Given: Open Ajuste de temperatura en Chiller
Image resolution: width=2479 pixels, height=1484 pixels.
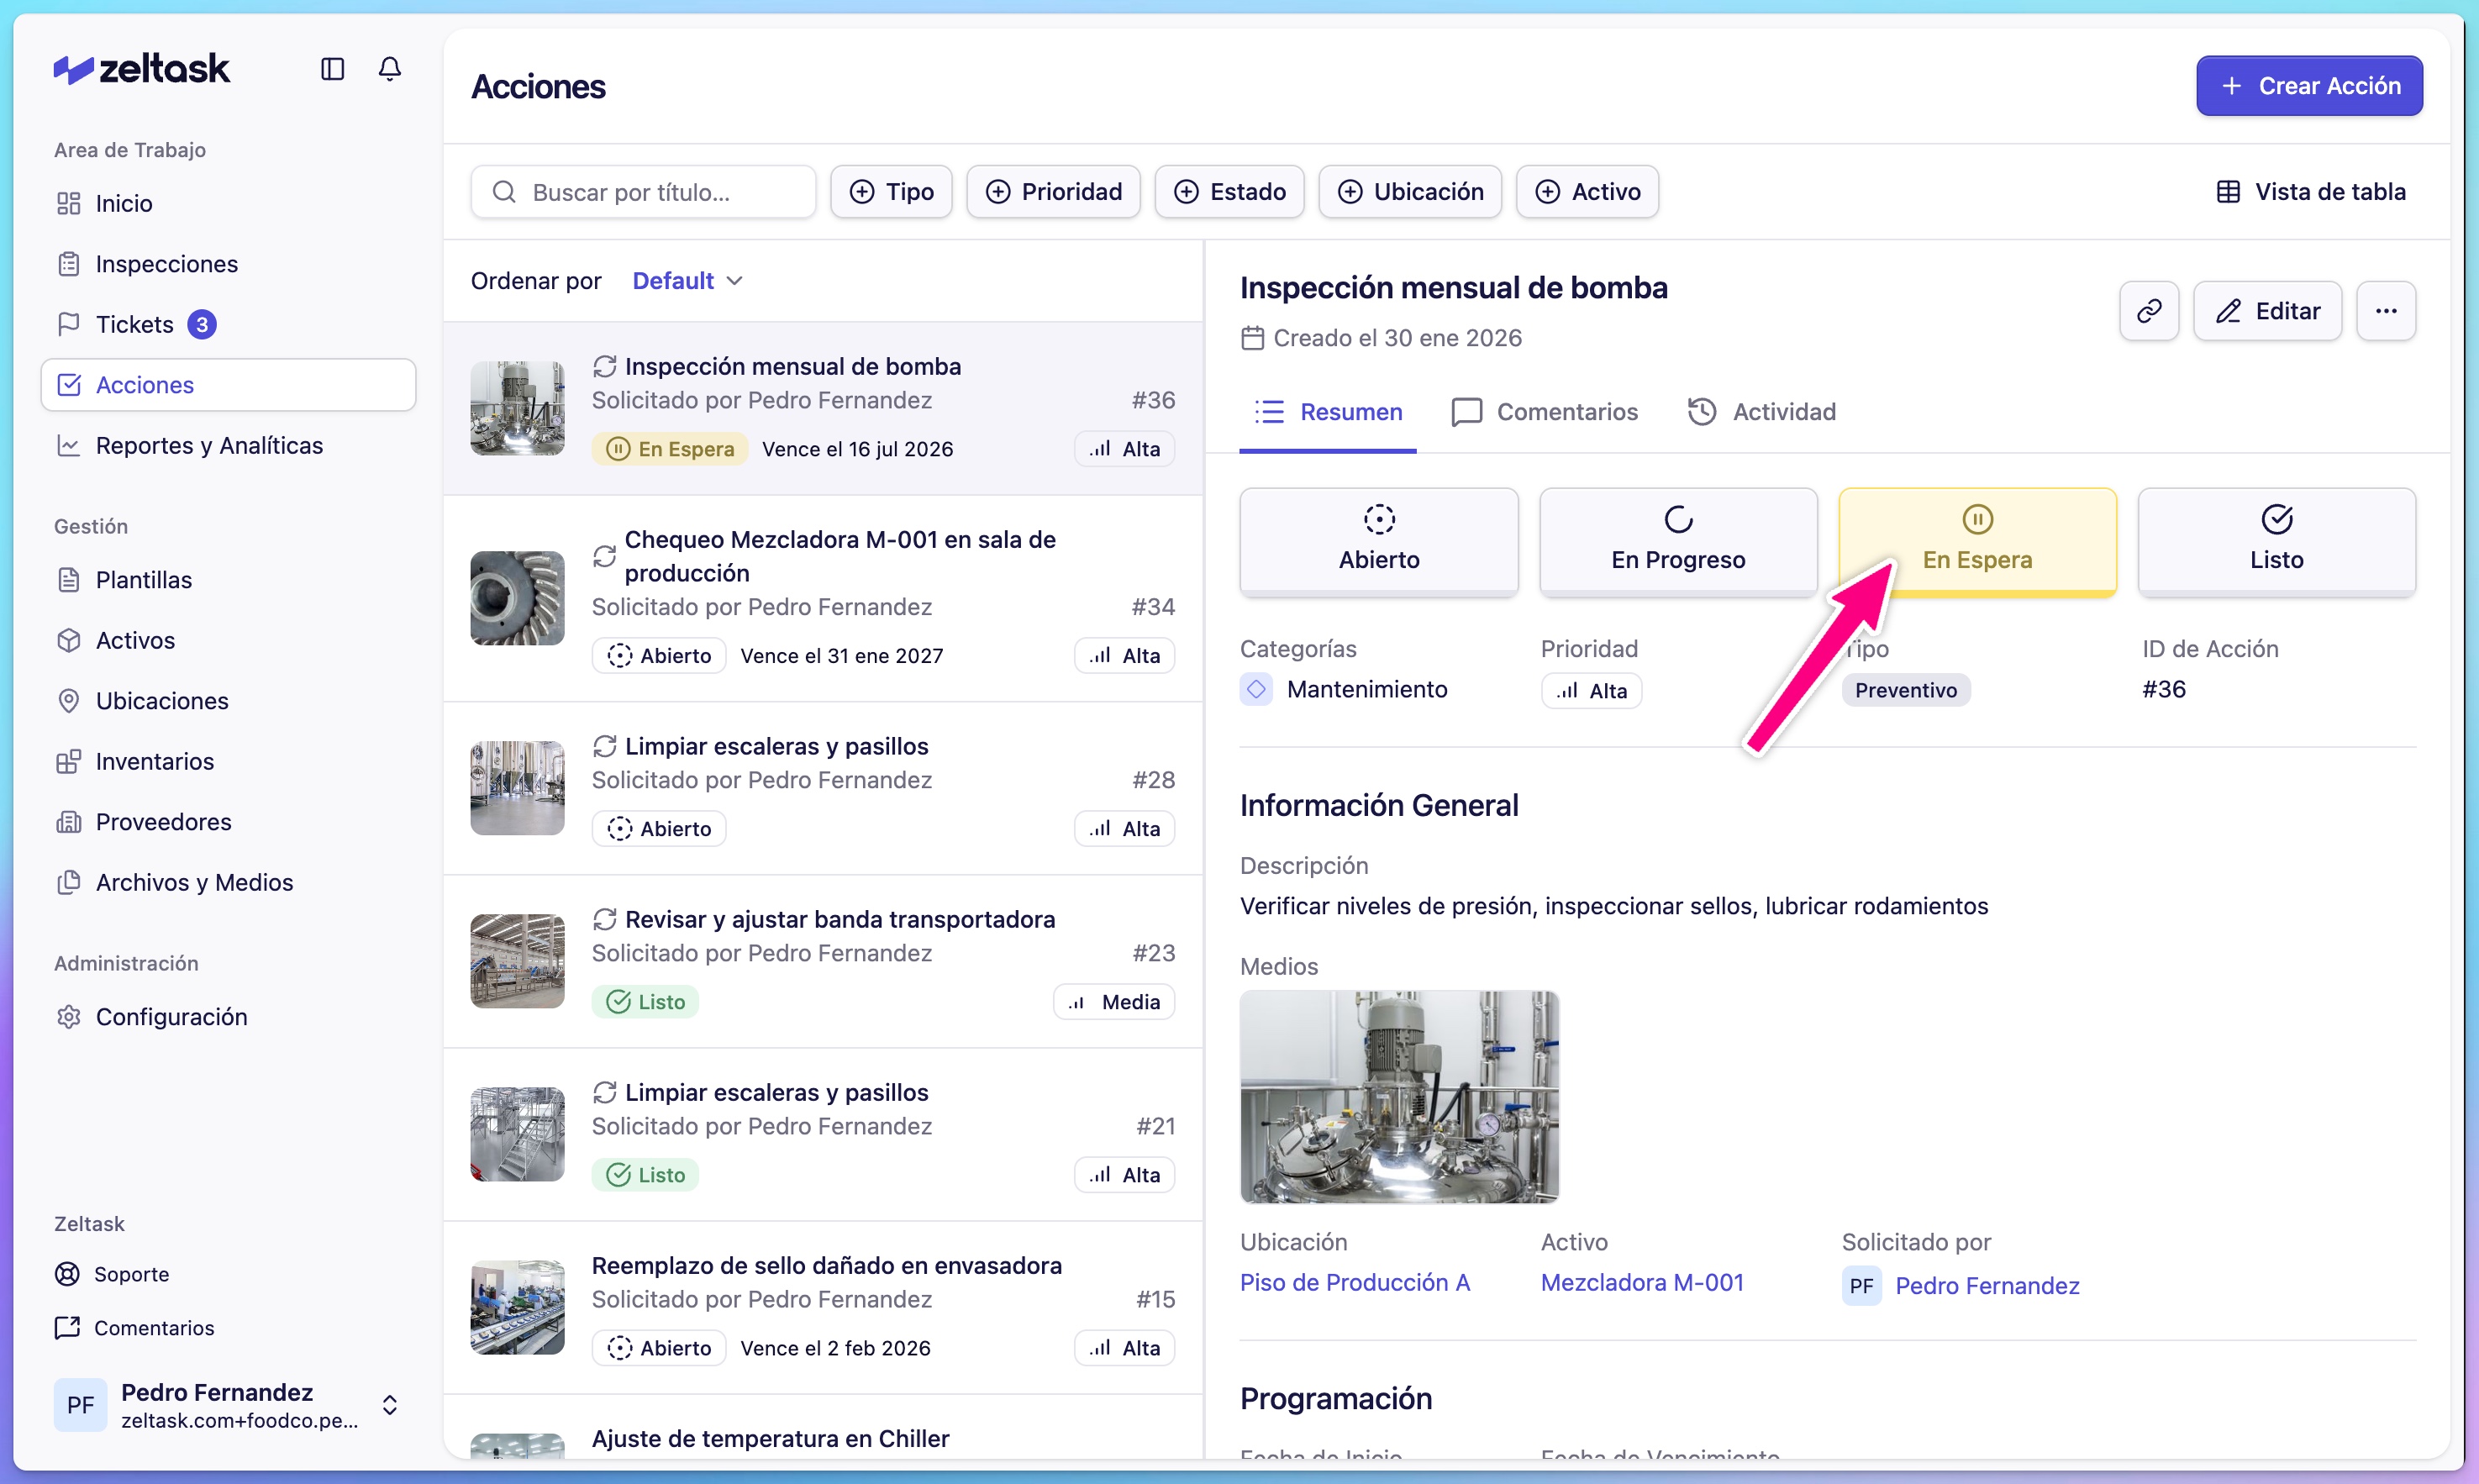Looking at the screenshot, I should (x=823, y=1428).
